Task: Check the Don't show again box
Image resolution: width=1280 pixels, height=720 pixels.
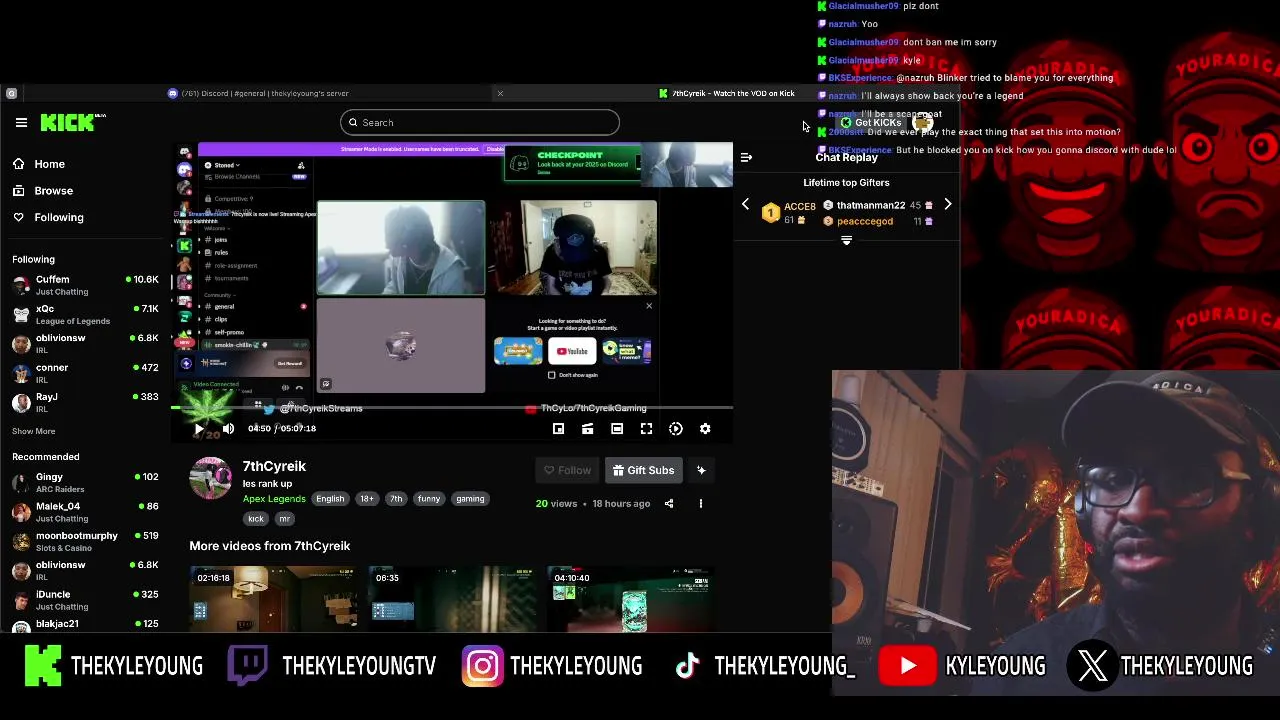Action: 552,375
